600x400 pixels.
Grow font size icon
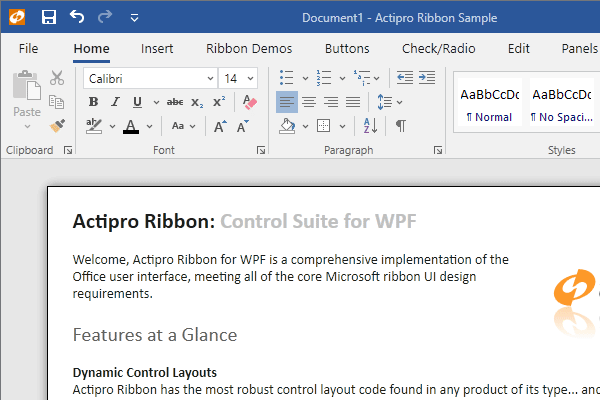coord(220,126)
